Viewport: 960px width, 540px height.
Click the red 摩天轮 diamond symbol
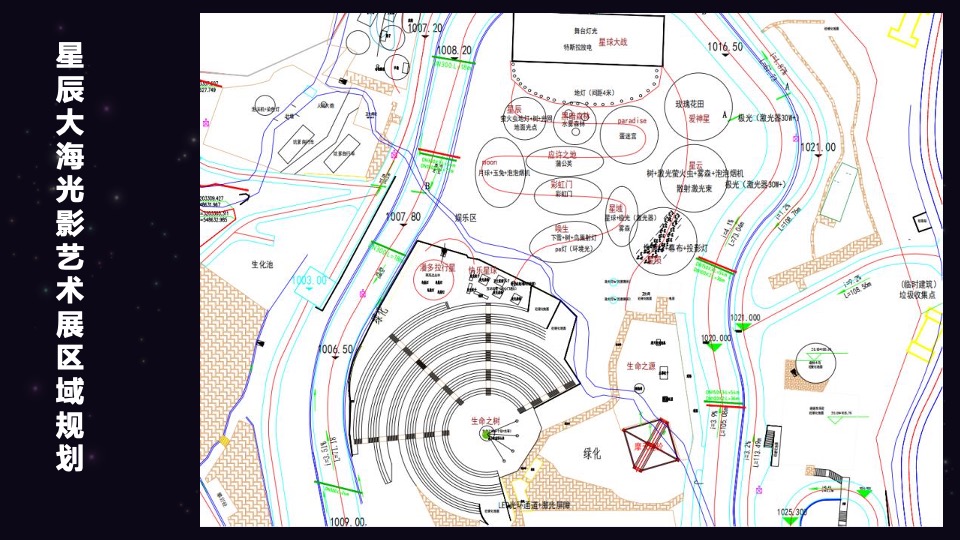tap(651, 443)
